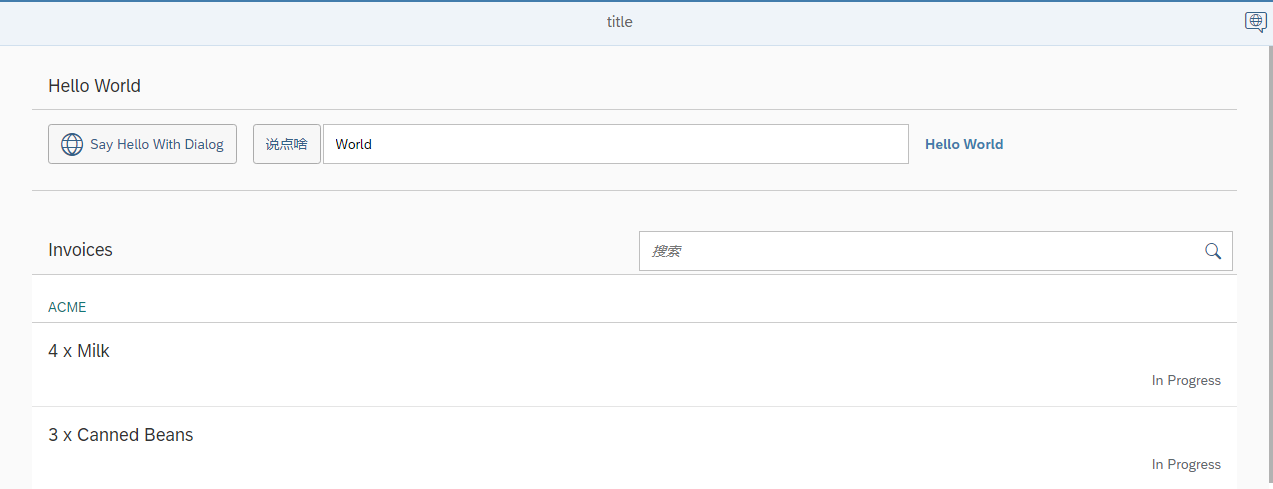Click the Invoices list heading
The image size is (1273, 489).
click(80, 250)
